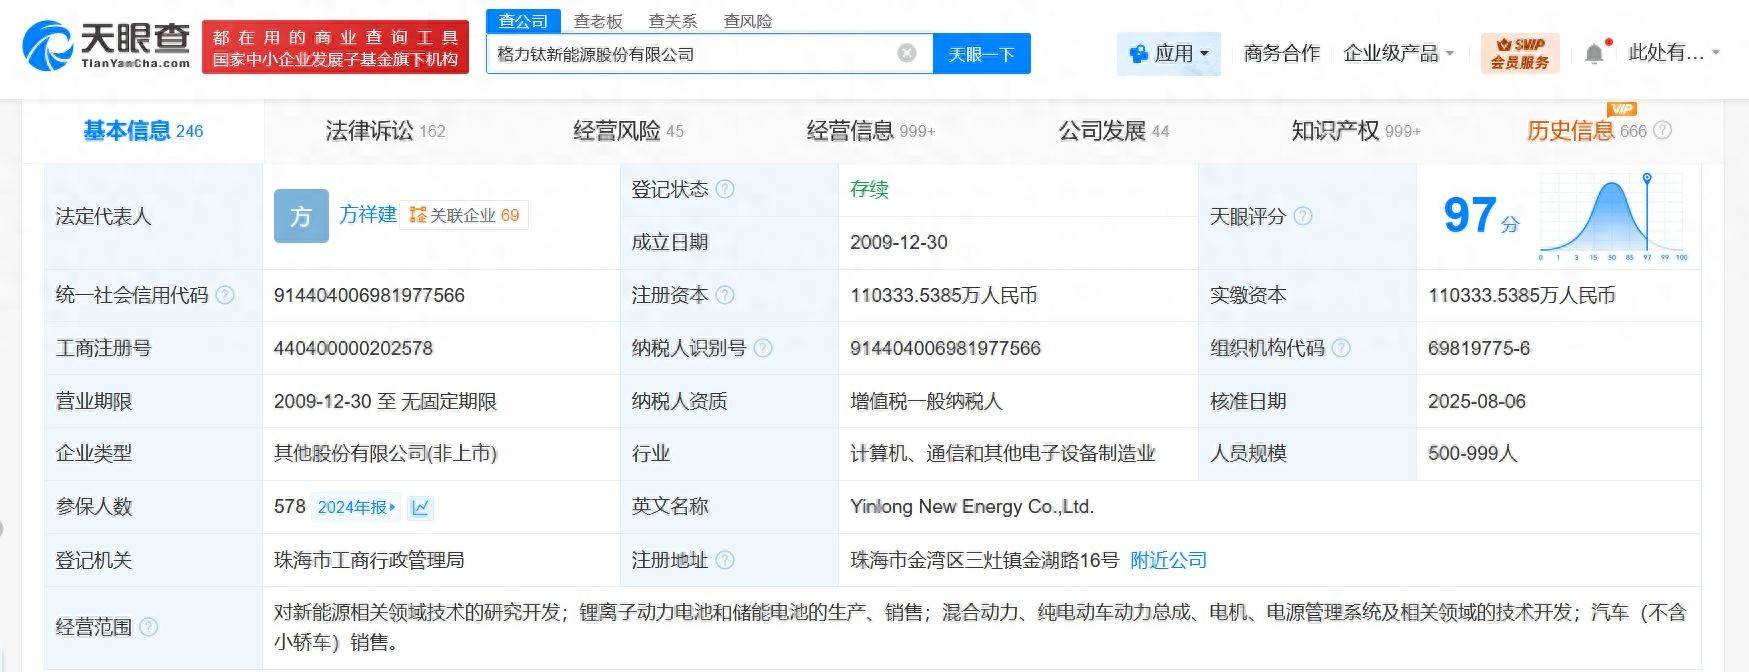This screenshot has width=1749, height=672.
Task: Select the 知识产权 999+ tab
Action: (1355, 131)
